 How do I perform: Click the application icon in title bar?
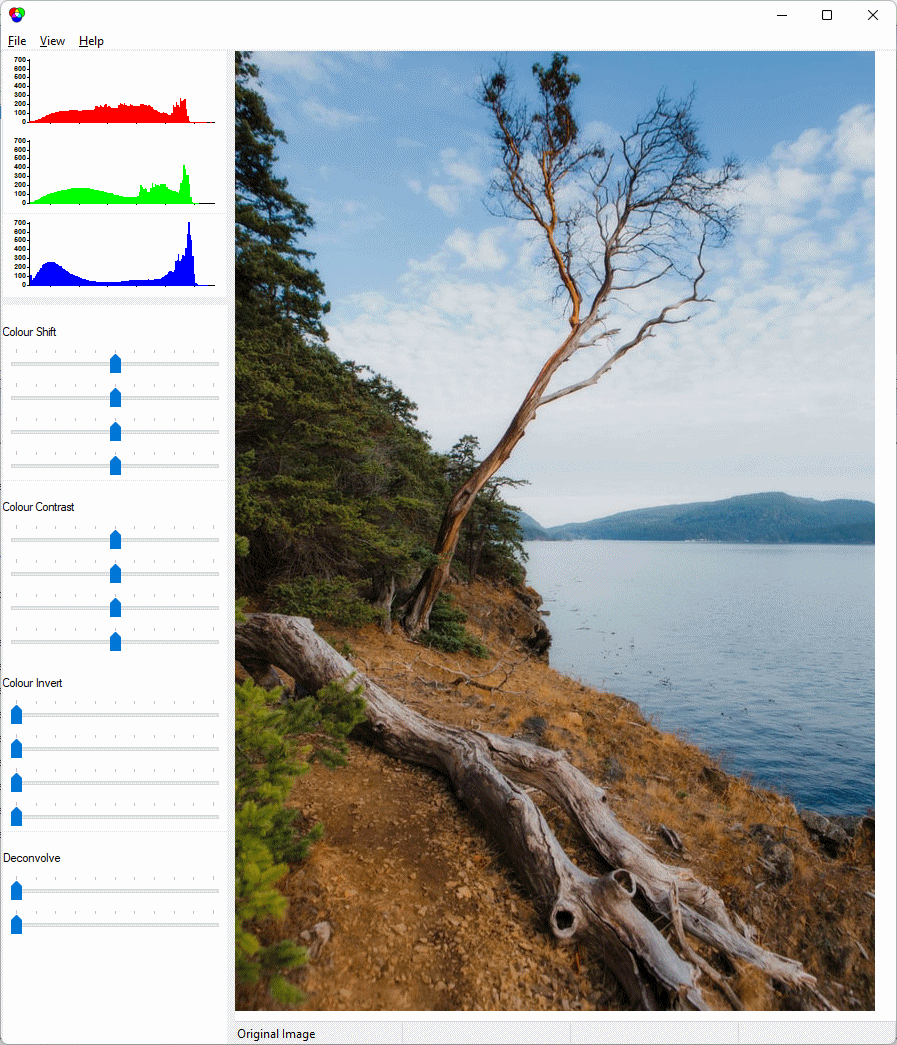point(16,15)
